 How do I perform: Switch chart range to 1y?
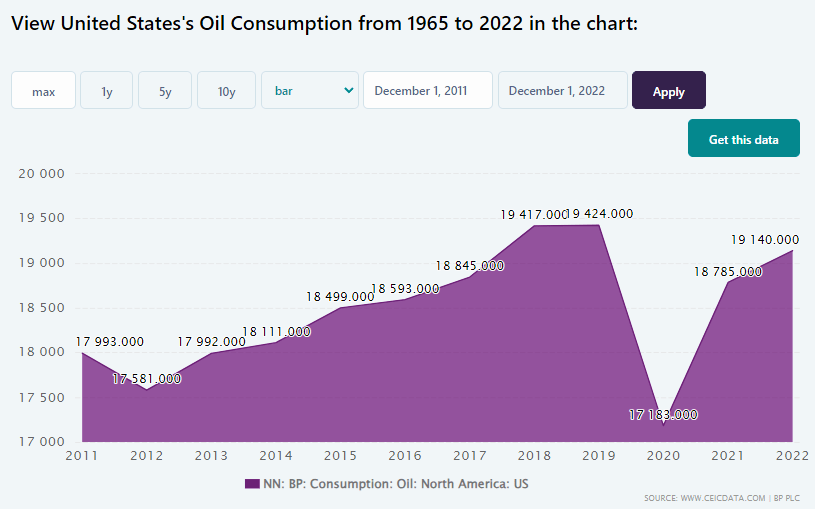point(106,91)
